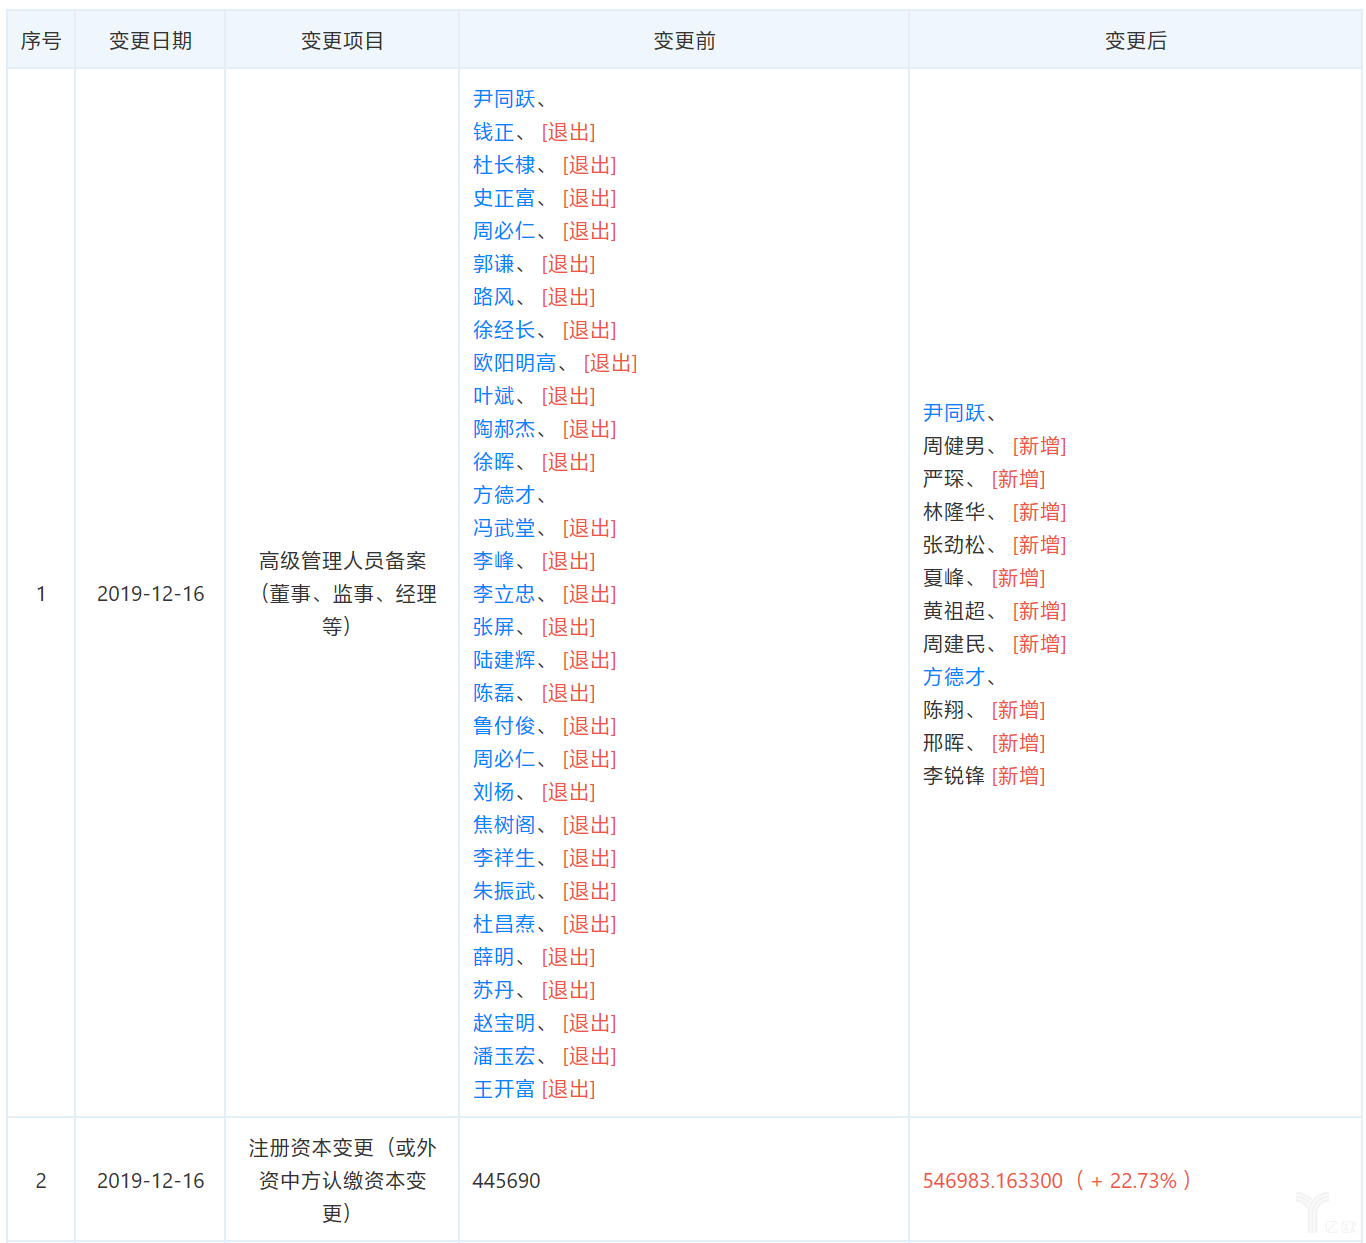Open the 陈磊 name link
This screenshot has width=1366, height=1243.
(x=494, y=693)
